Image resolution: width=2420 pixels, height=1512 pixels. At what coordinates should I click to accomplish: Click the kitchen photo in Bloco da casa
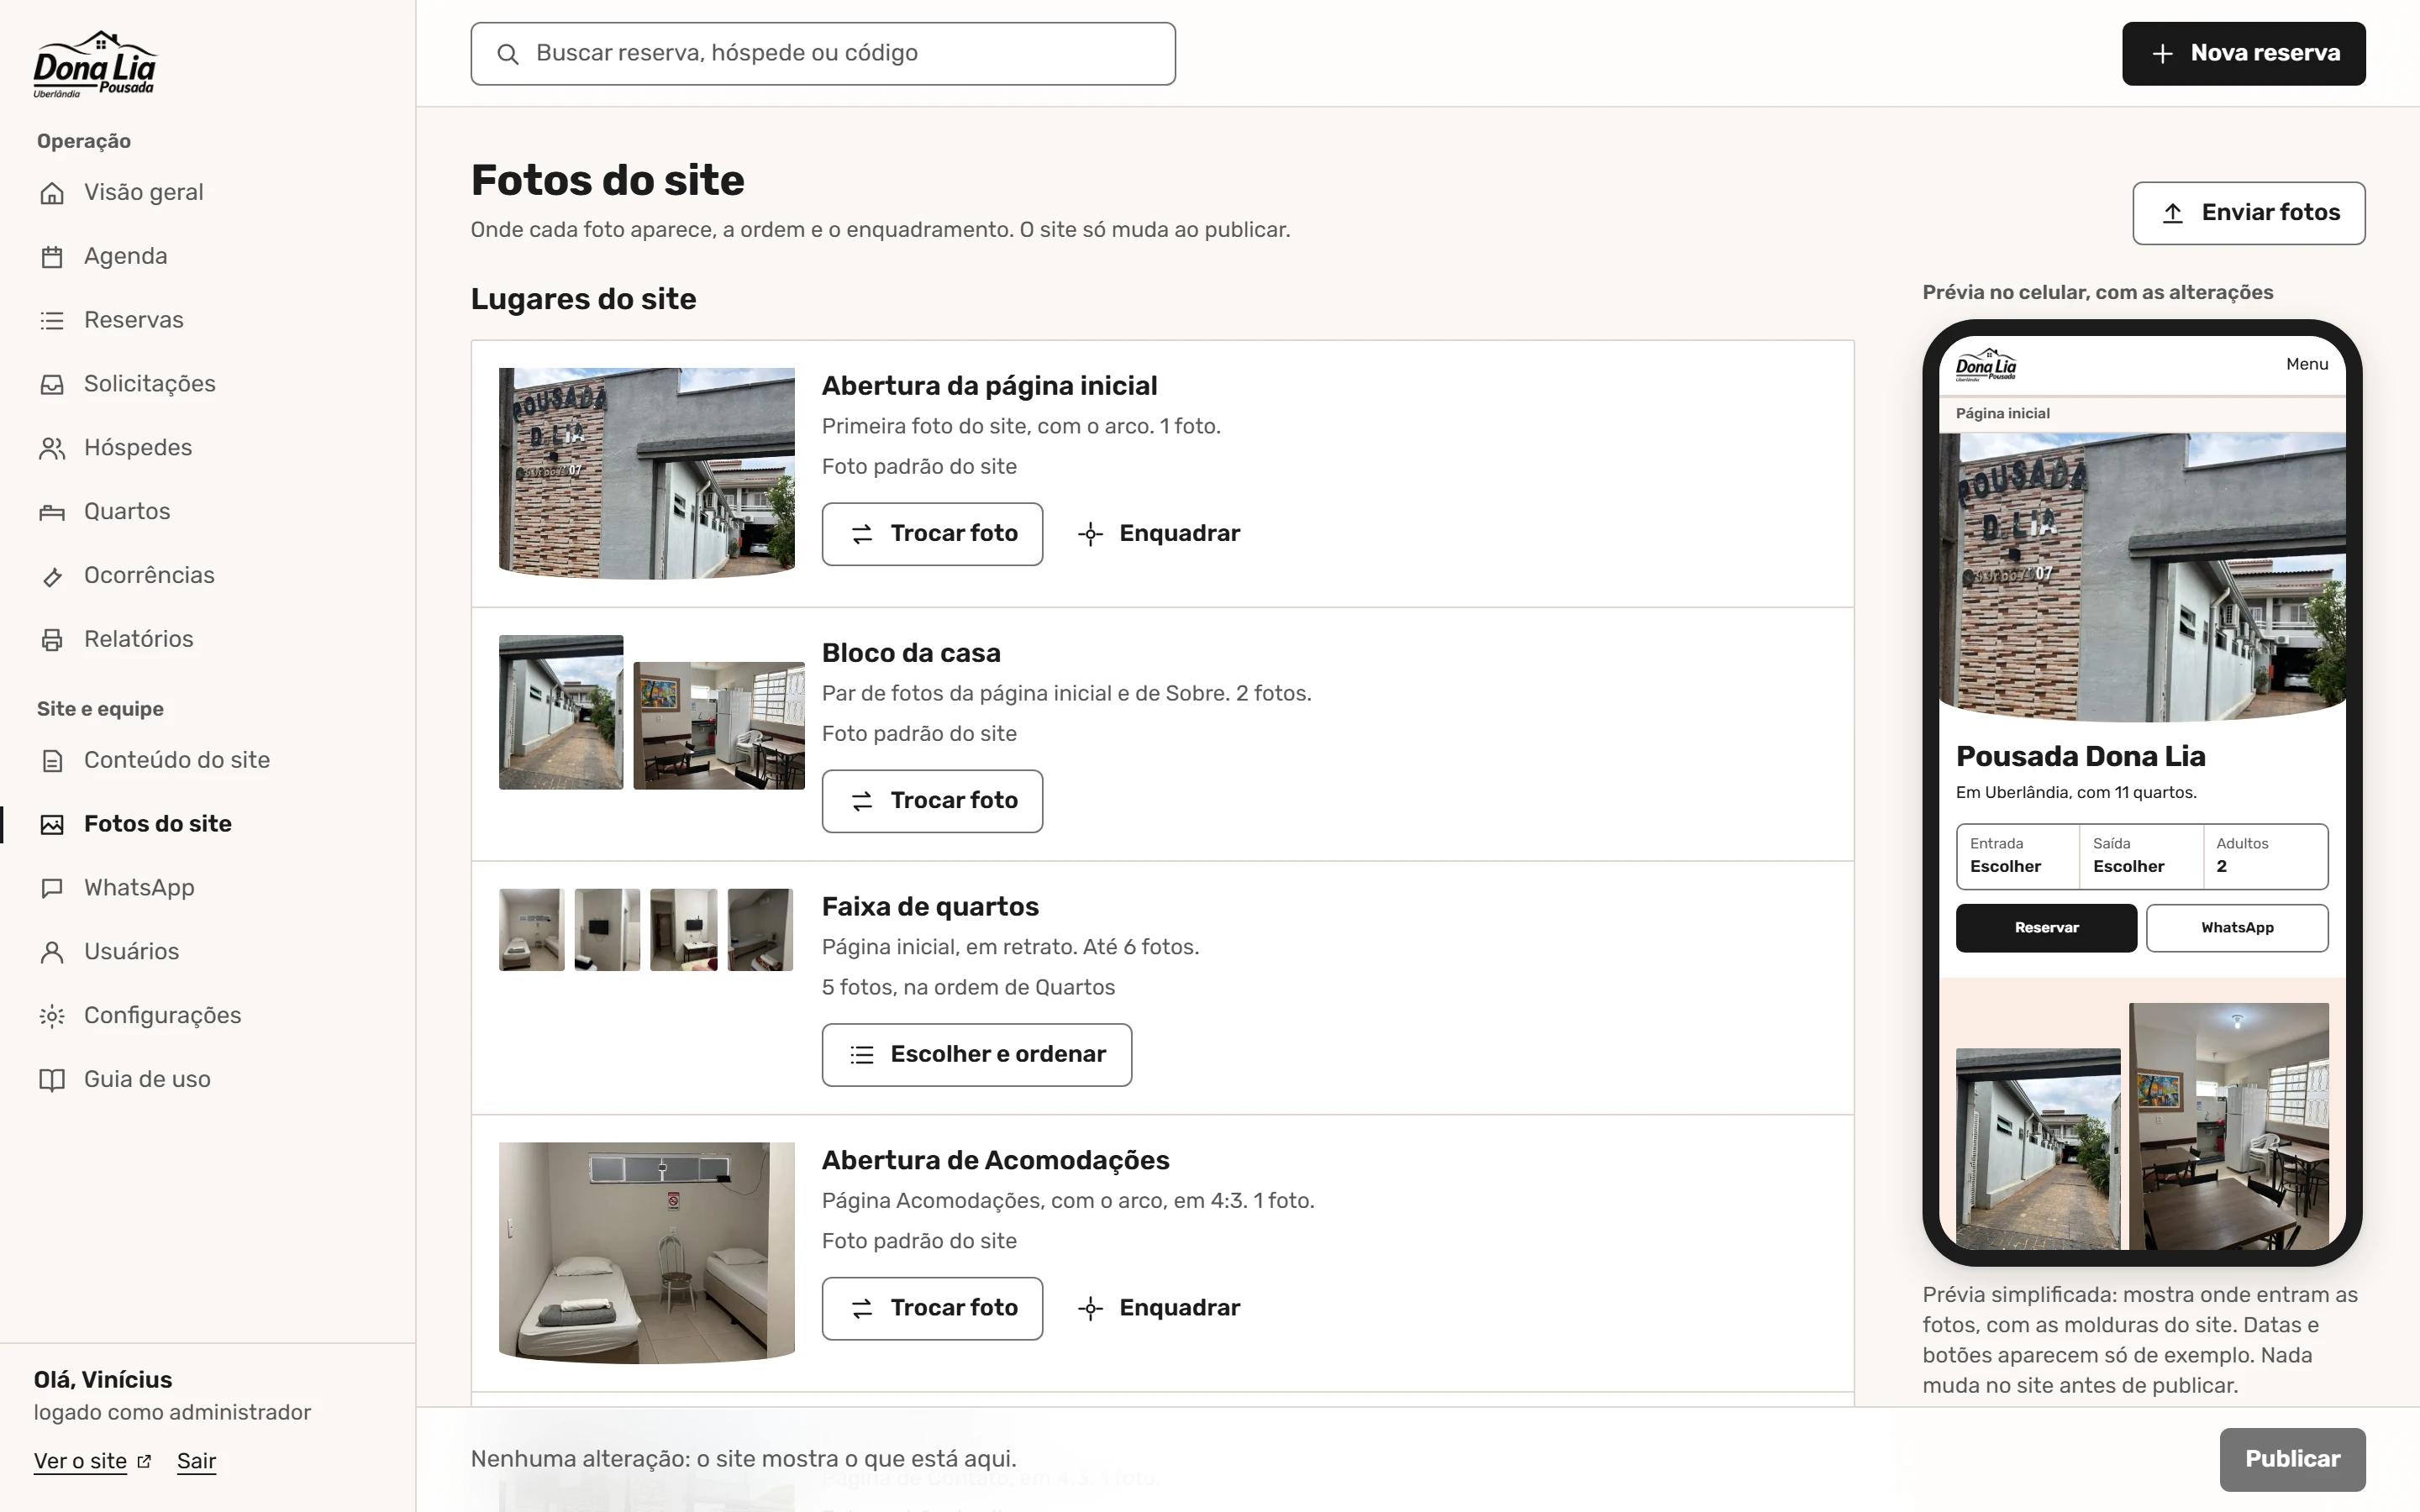(x=719, y=726)
